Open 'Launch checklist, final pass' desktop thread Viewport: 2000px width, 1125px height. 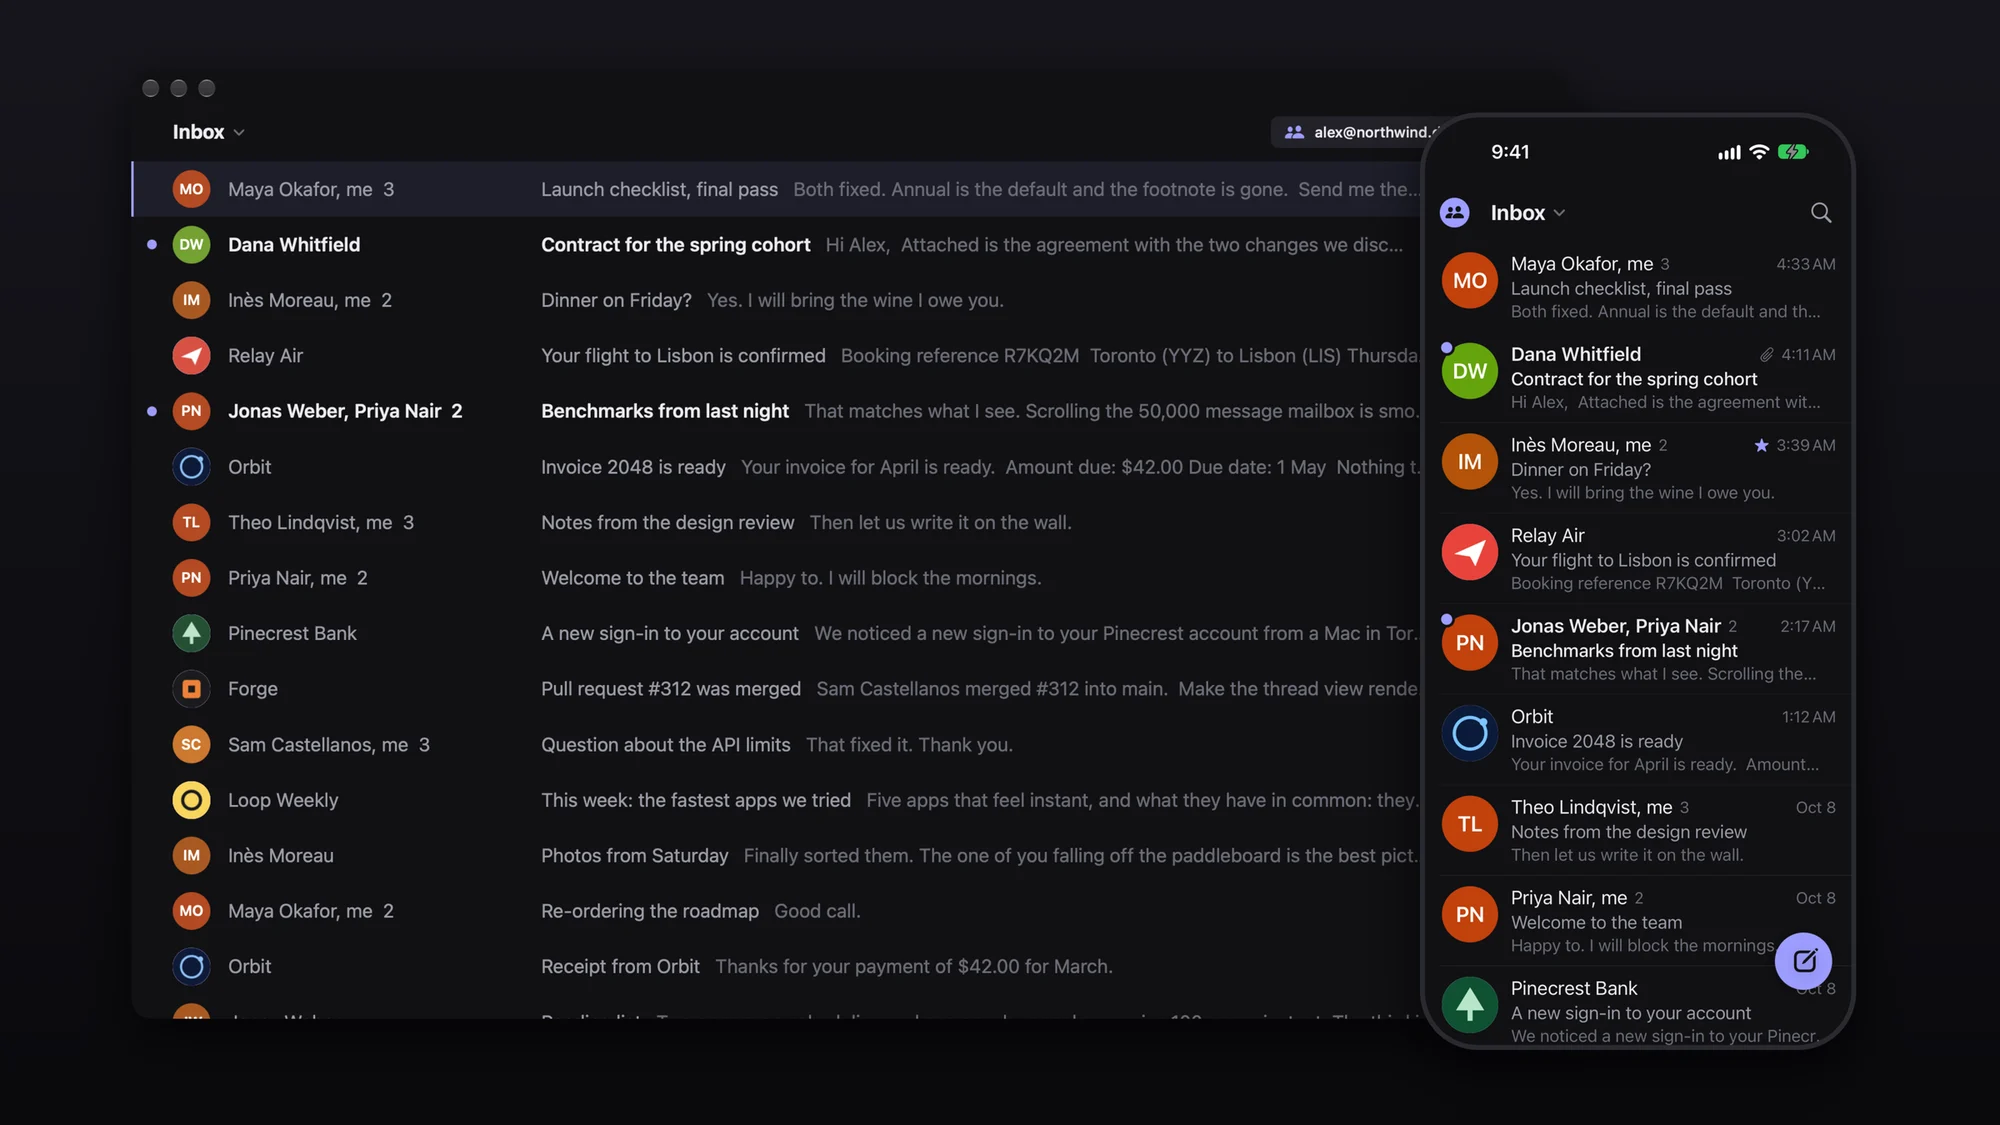coord(777,189)
